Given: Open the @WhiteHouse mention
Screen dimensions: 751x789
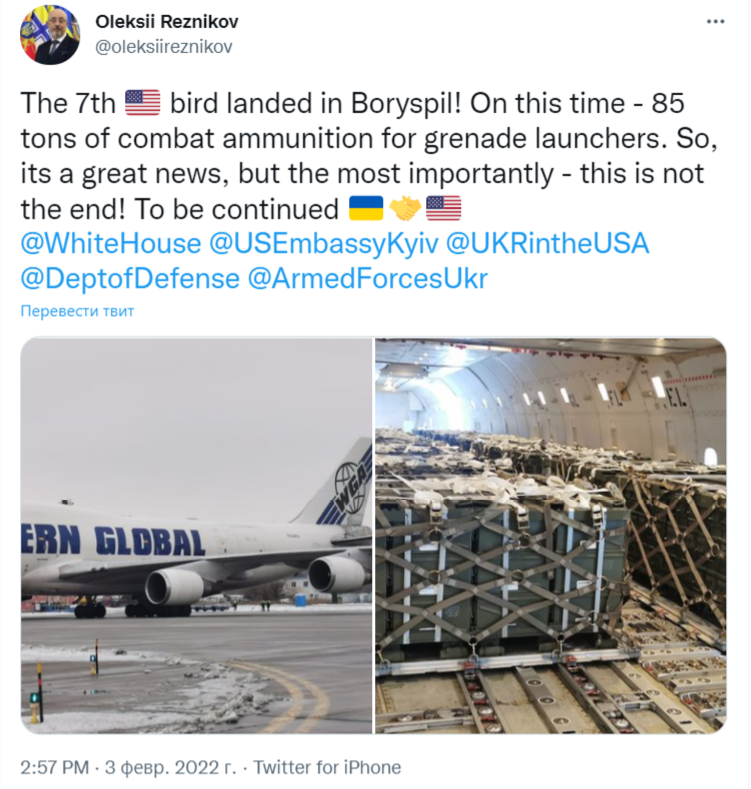Looking at the screenshot, I should 111,244.
